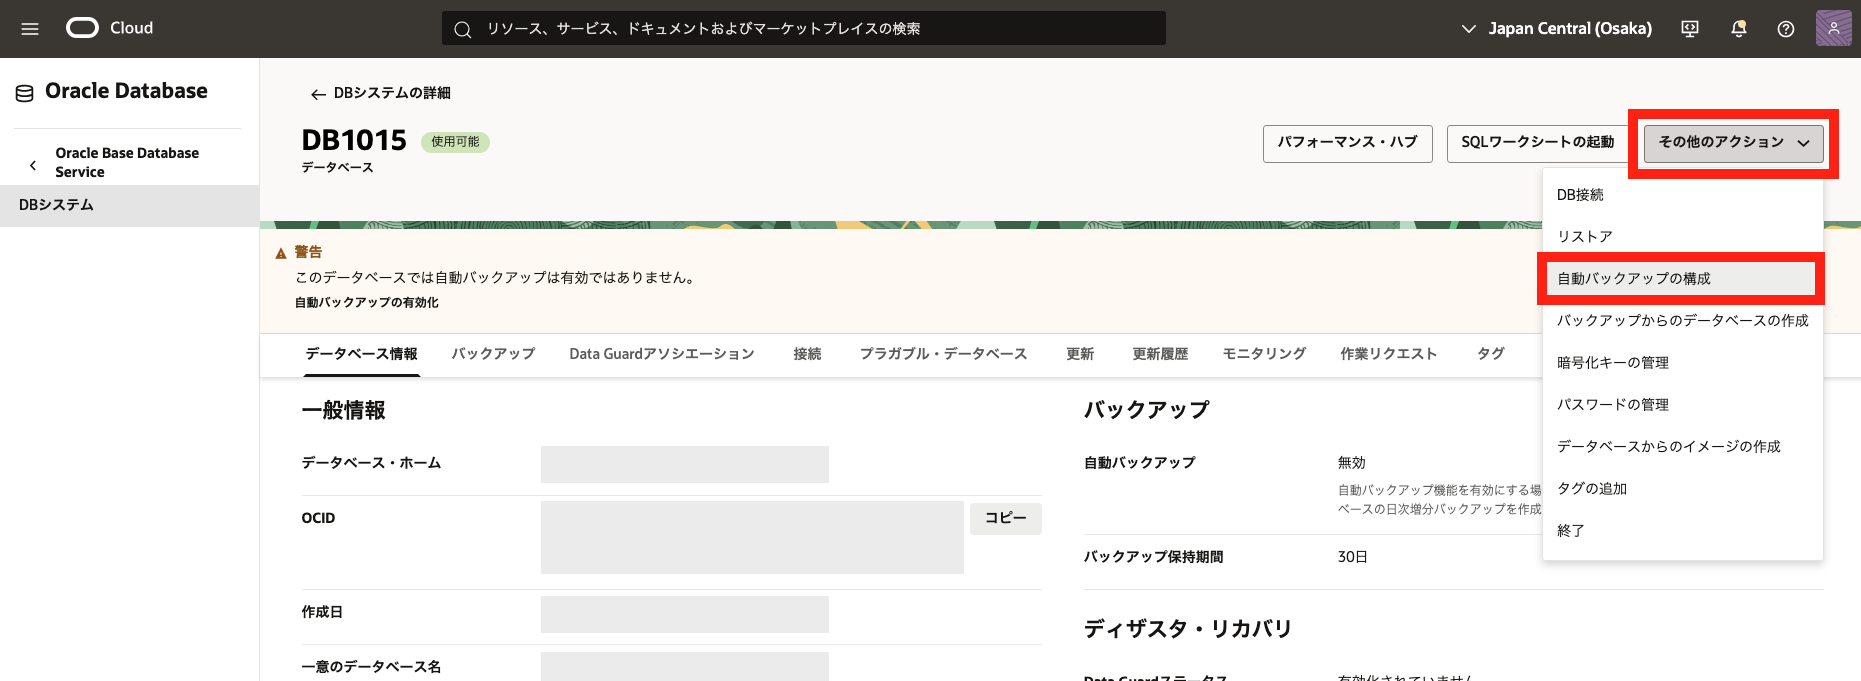
Task: Click the back chevron beside Oracle Base Database Service
Action: click(x=33, y=165)
